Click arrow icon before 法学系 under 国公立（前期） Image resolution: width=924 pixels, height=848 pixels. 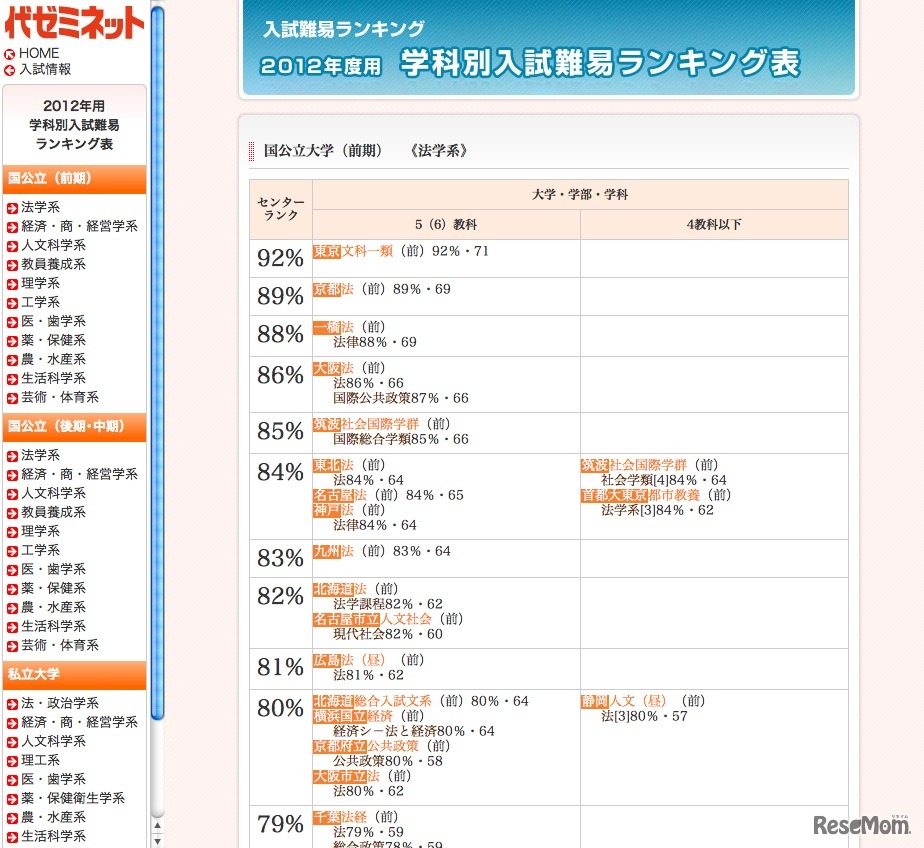pos(12,208)
